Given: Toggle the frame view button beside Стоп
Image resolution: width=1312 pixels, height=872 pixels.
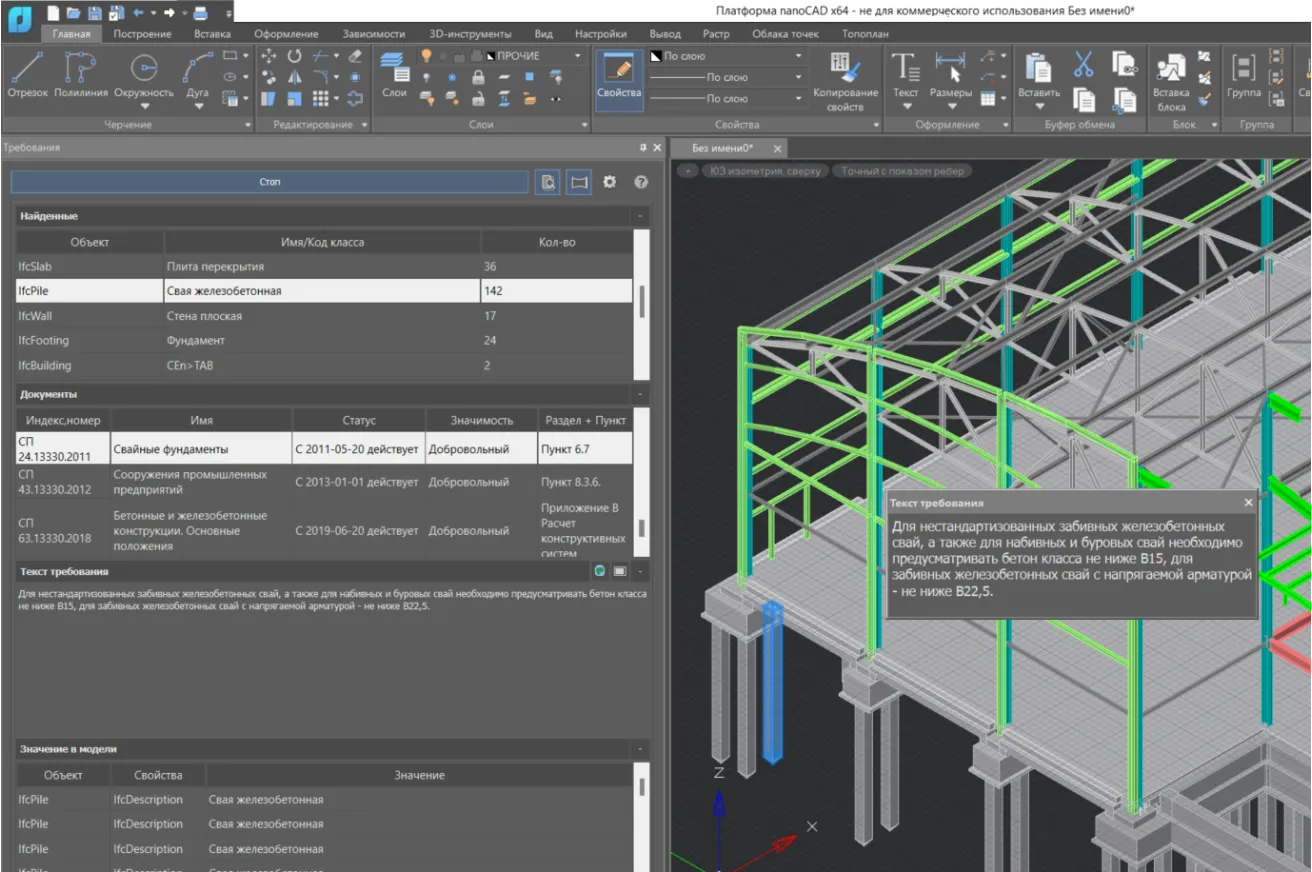Looking at the screenshot, I should [x=578, y=182].
